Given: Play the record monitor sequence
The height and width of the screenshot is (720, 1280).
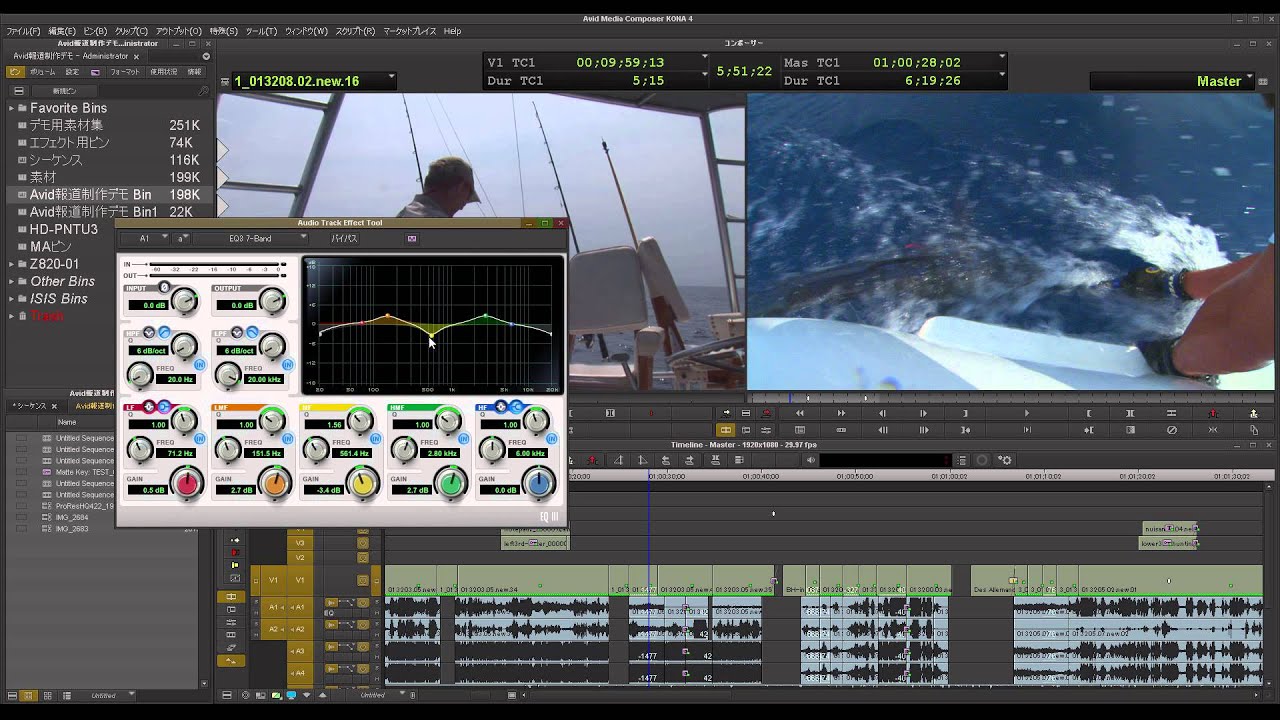Looking at the screenshot, I should [1027, 413].
